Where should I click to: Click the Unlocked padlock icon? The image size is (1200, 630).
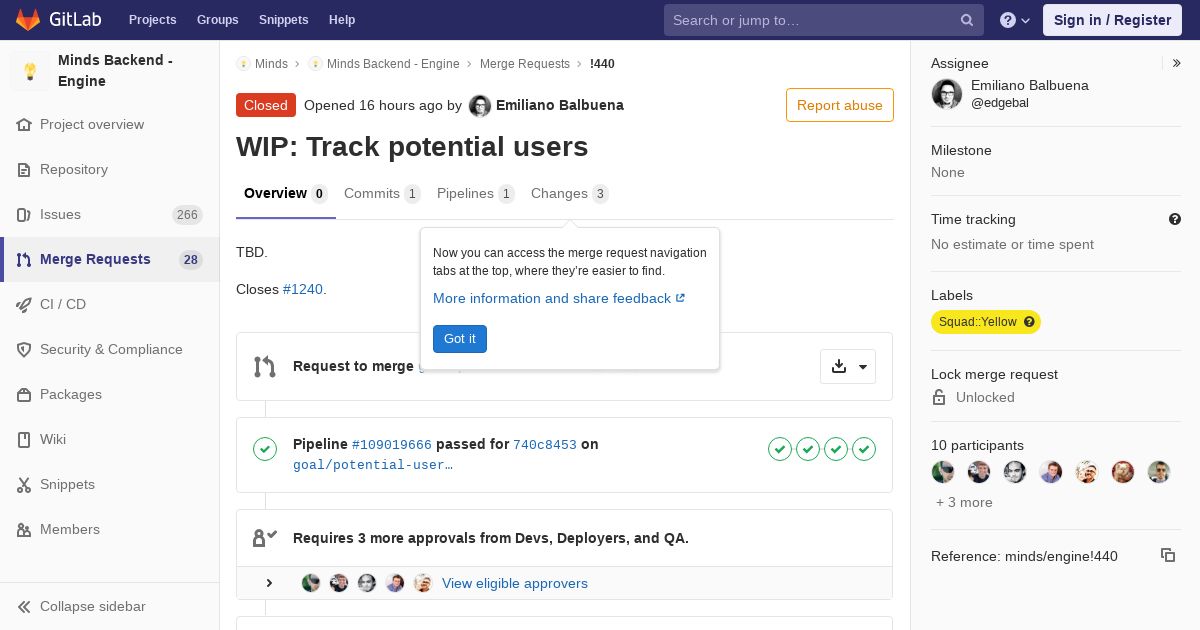point(939,397)
